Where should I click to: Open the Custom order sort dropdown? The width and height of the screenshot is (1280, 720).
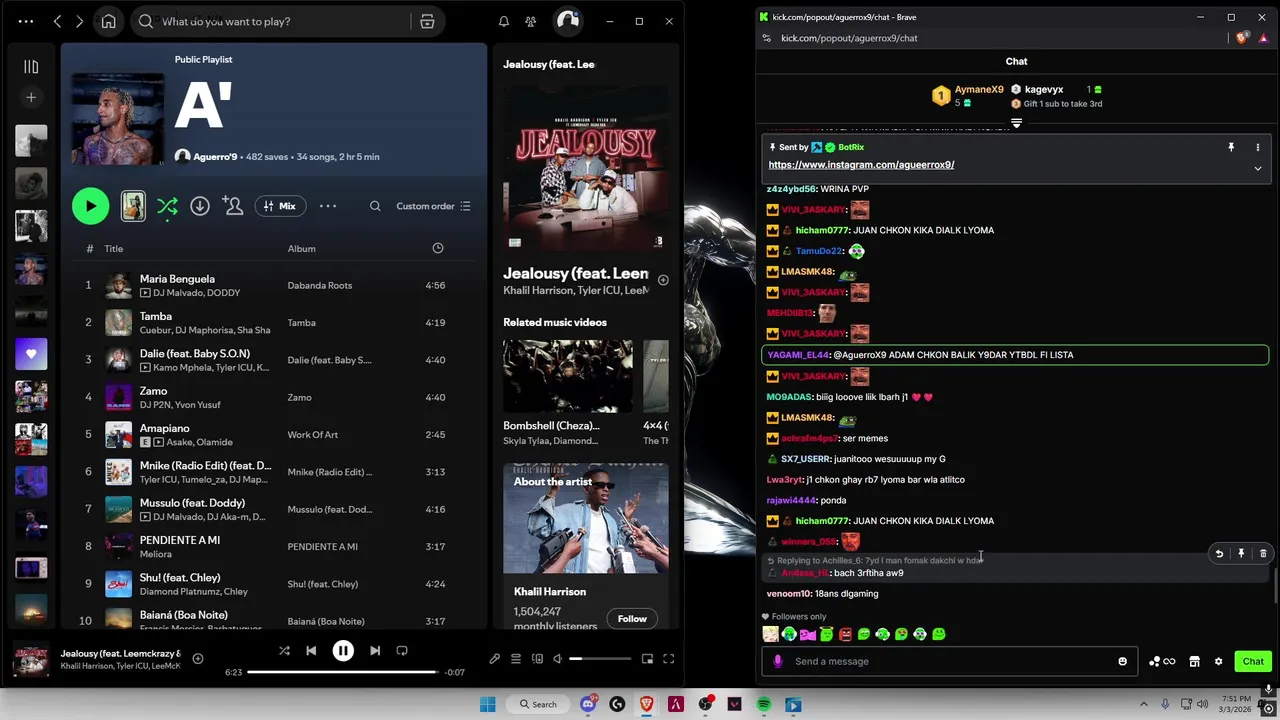tap(433, 206)
